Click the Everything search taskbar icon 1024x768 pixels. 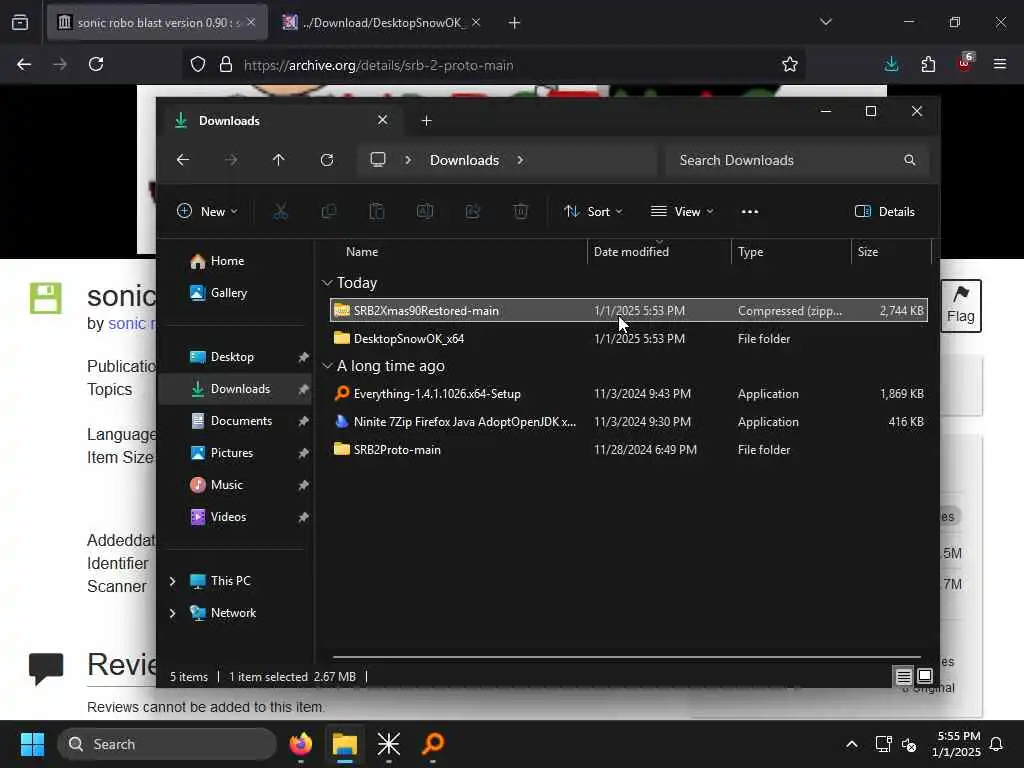(x=433, y=744)
